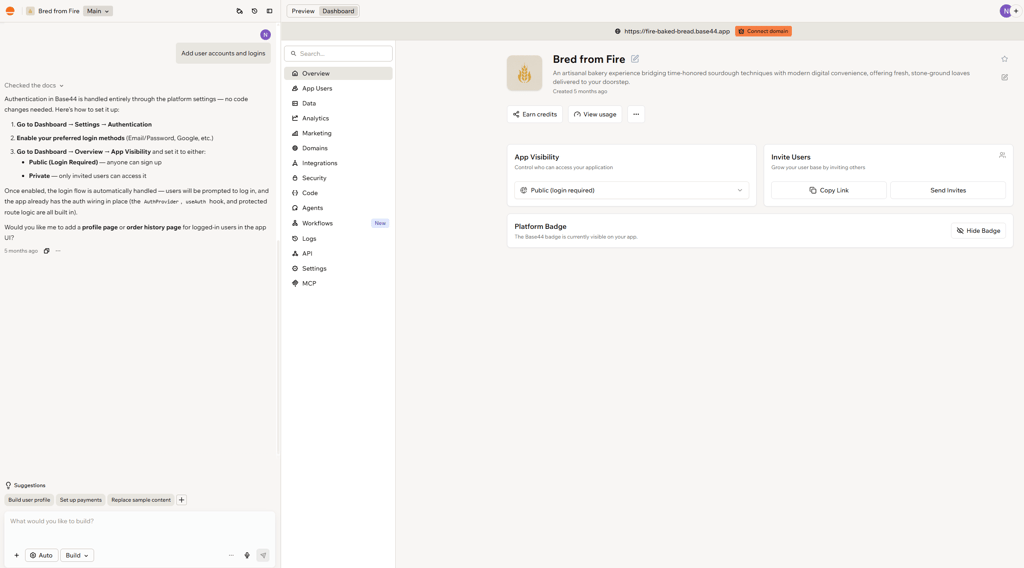The image size is (1024, 568).
Task: Click the New badge next to Workflows
Action: (380, 223)
